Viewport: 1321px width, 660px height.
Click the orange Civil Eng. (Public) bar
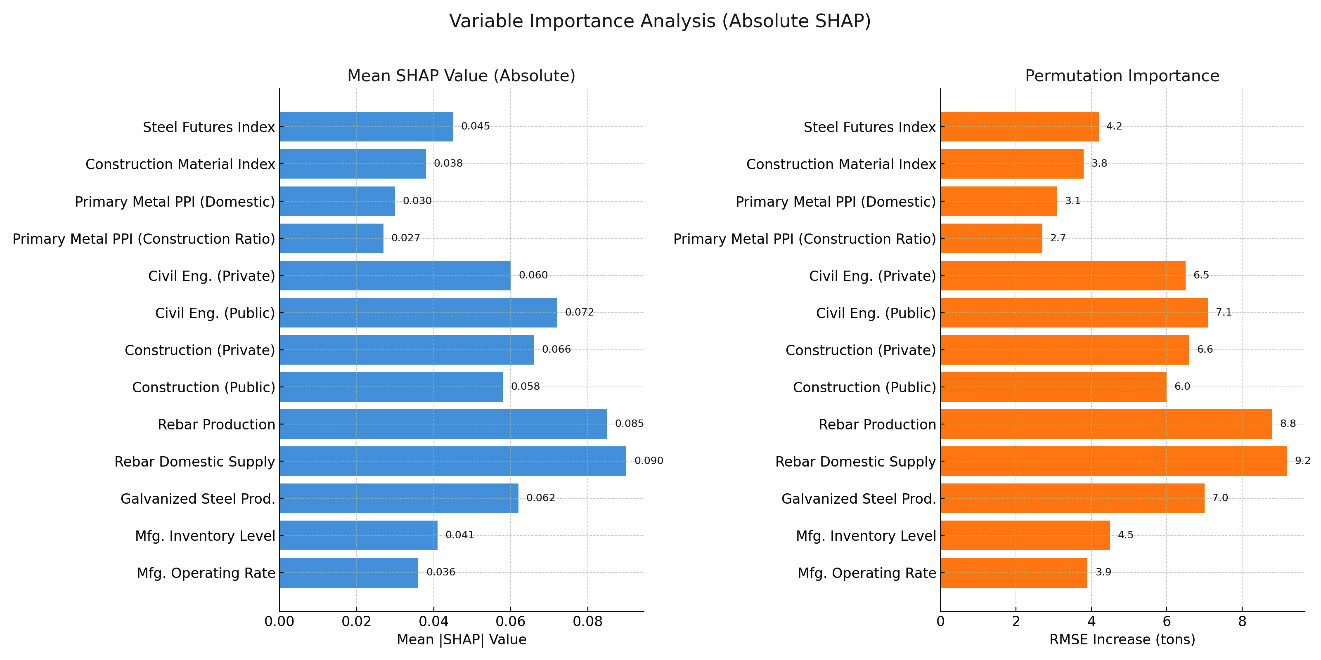coord(1073,313)
